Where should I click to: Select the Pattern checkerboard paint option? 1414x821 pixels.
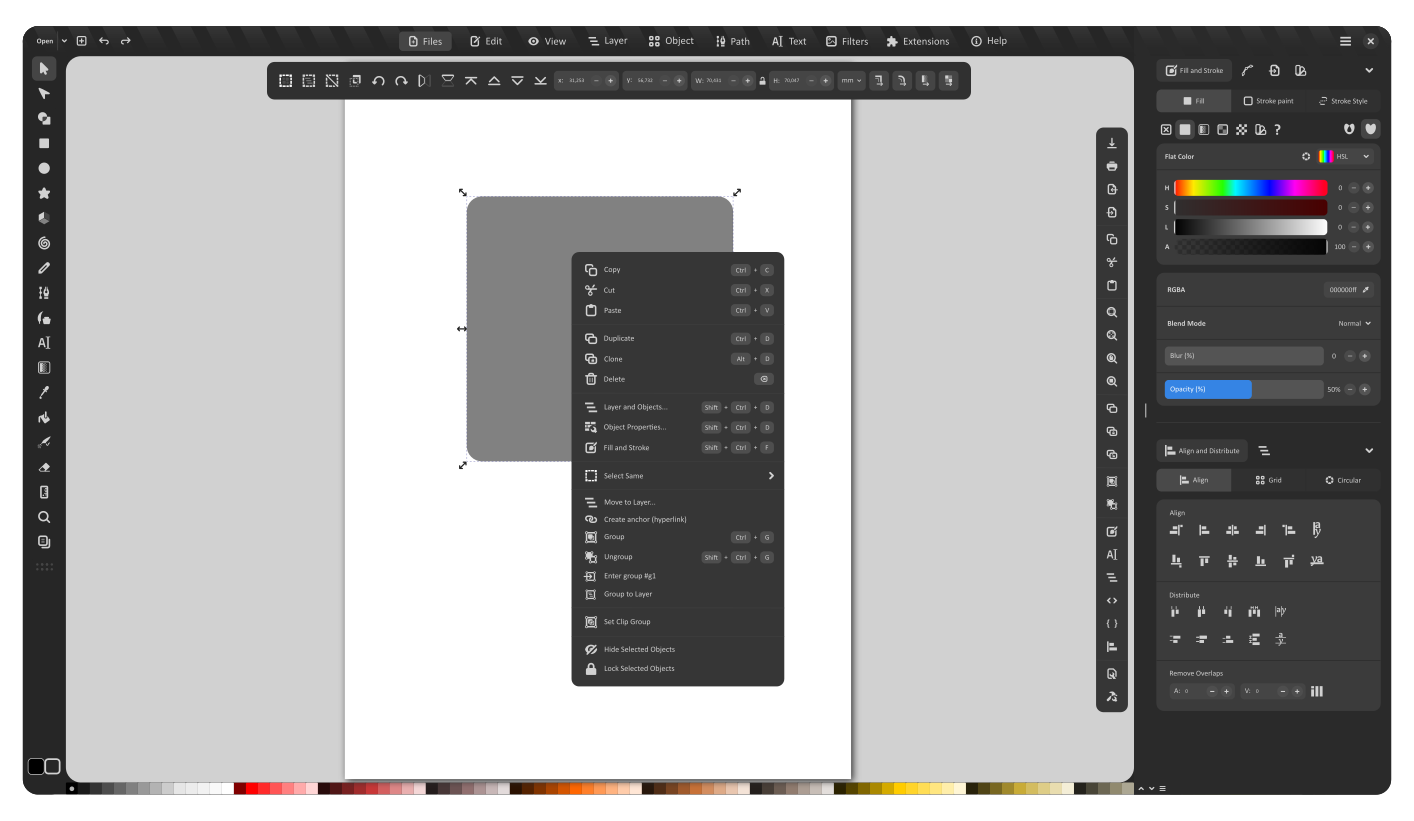click(1241, 129)
